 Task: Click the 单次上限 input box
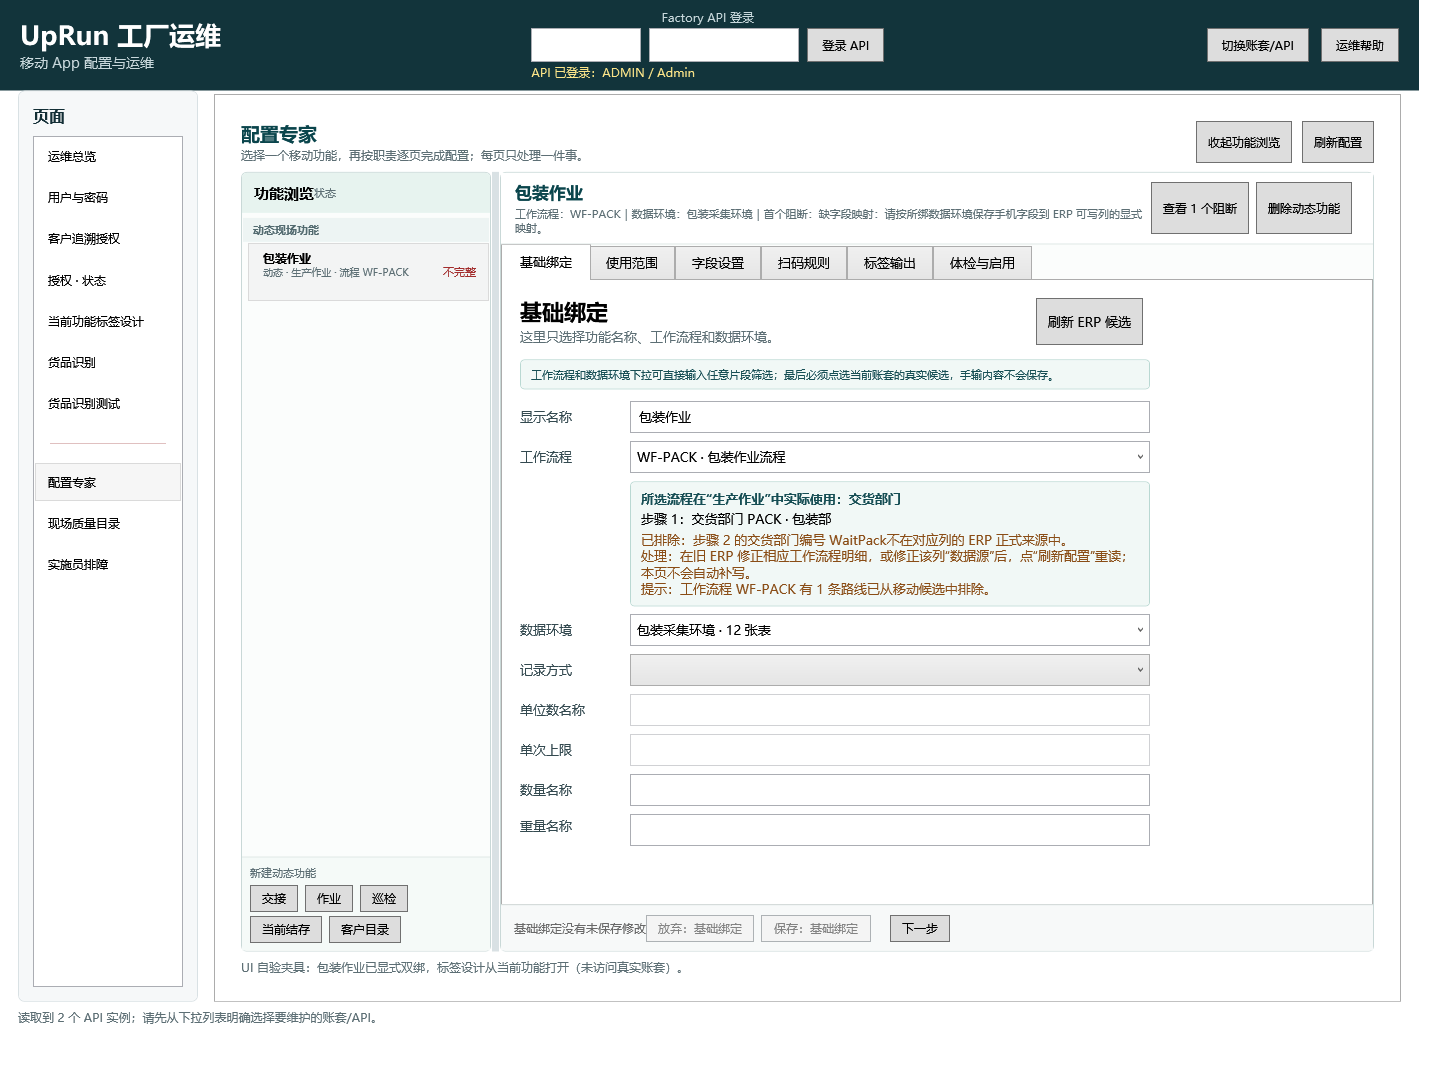pos(890,750)
